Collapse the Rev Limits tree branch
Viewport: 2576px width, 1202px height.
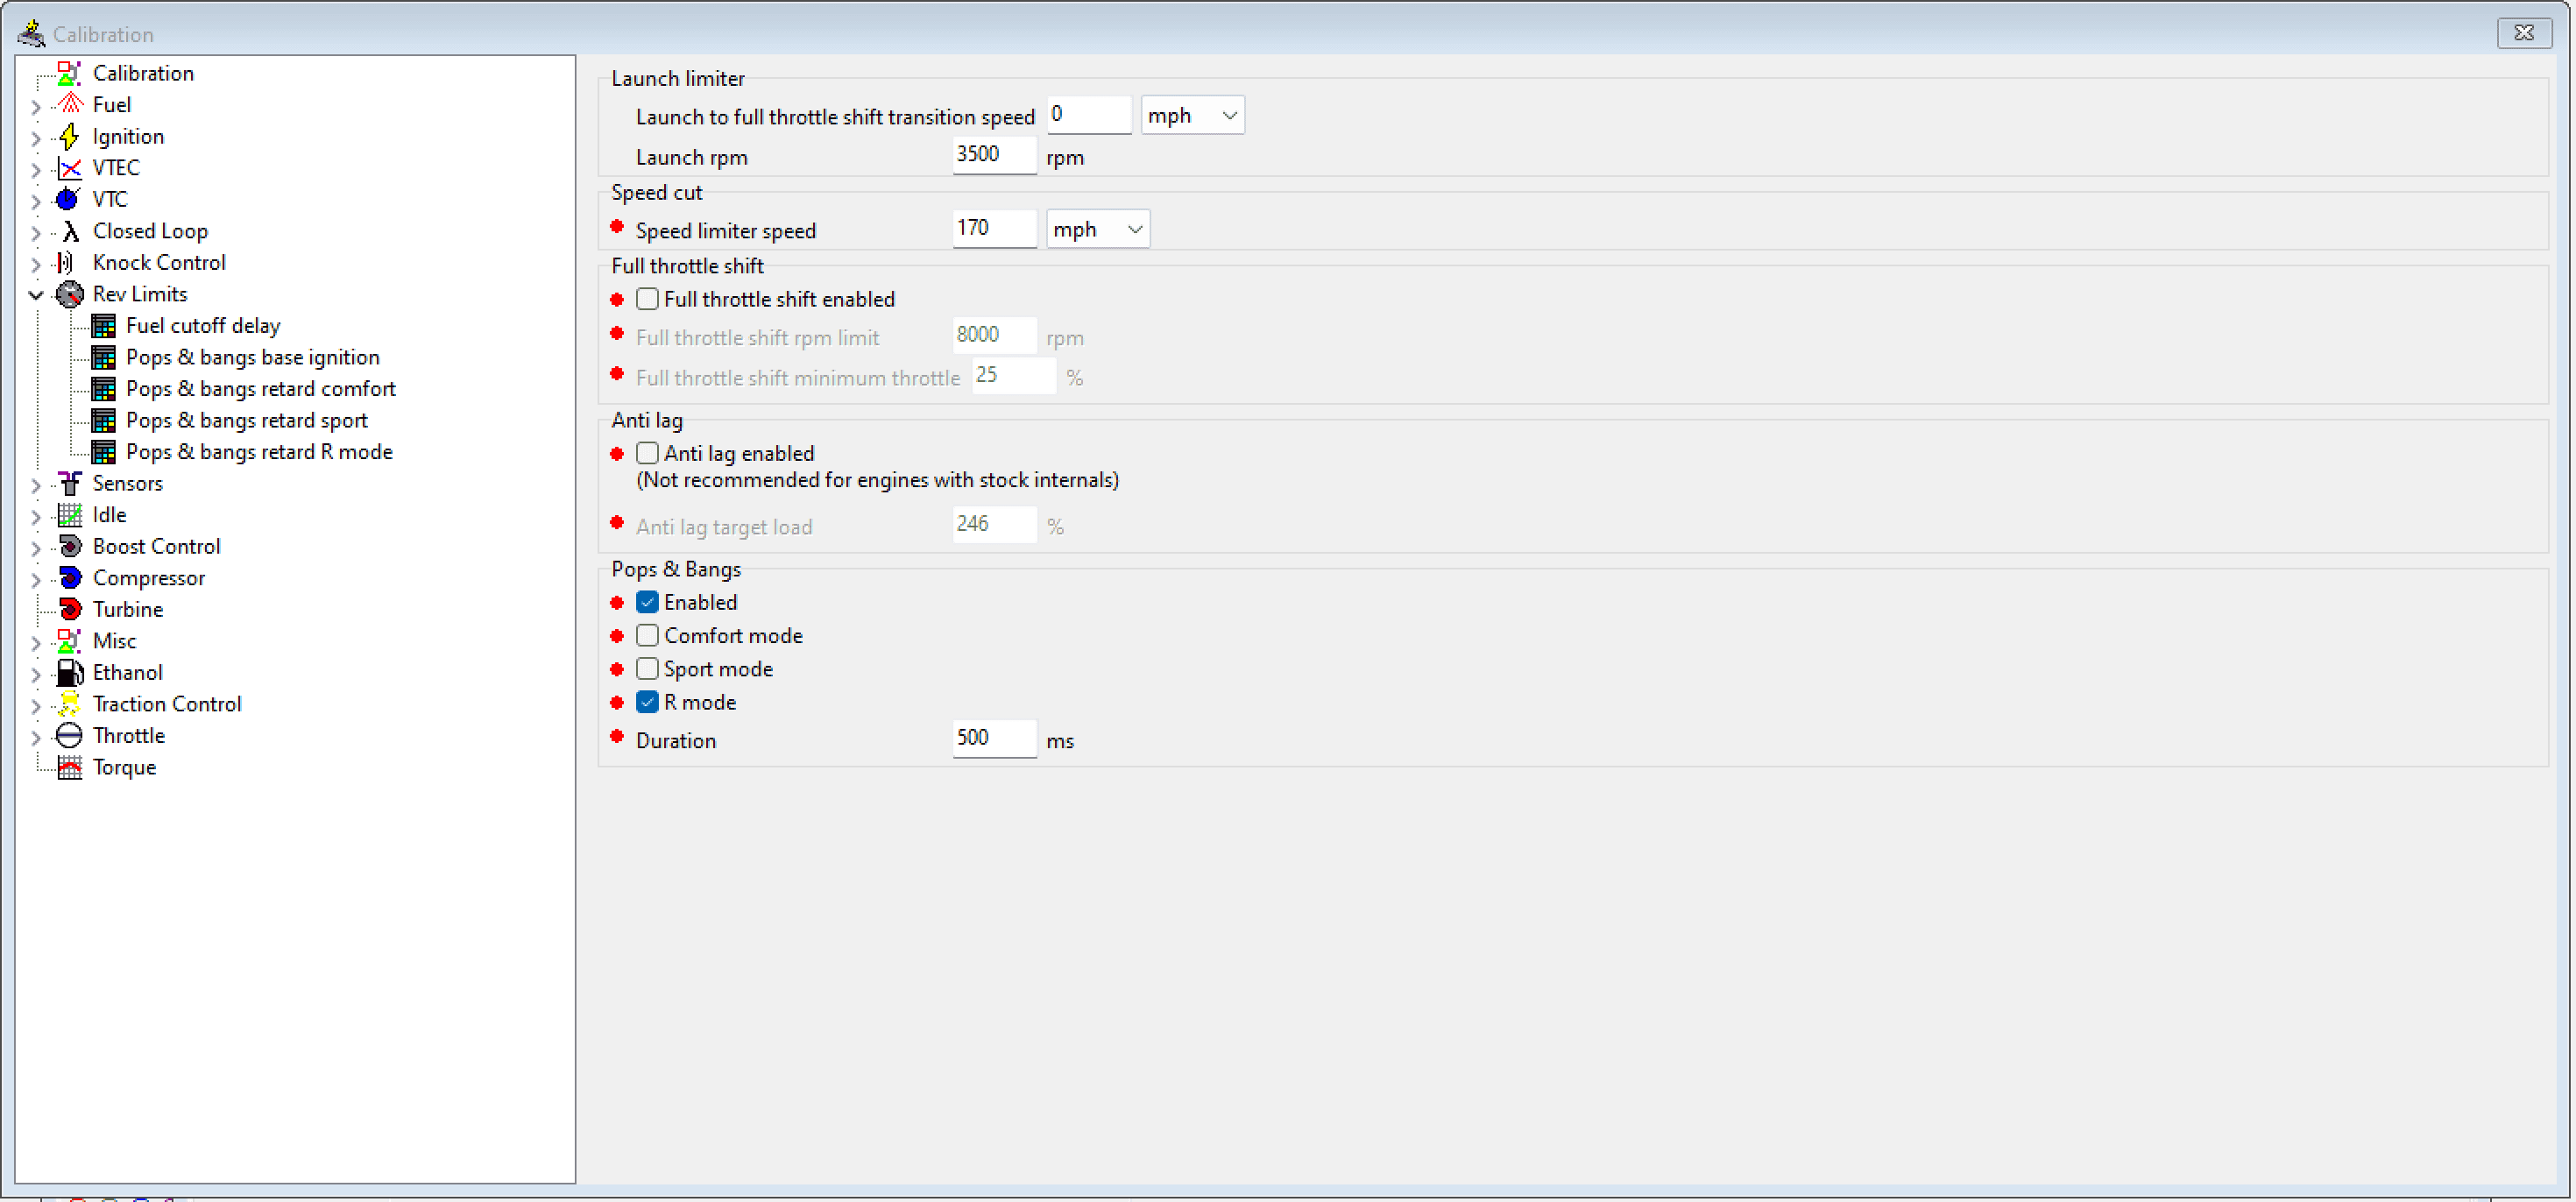tap(36, 294)
